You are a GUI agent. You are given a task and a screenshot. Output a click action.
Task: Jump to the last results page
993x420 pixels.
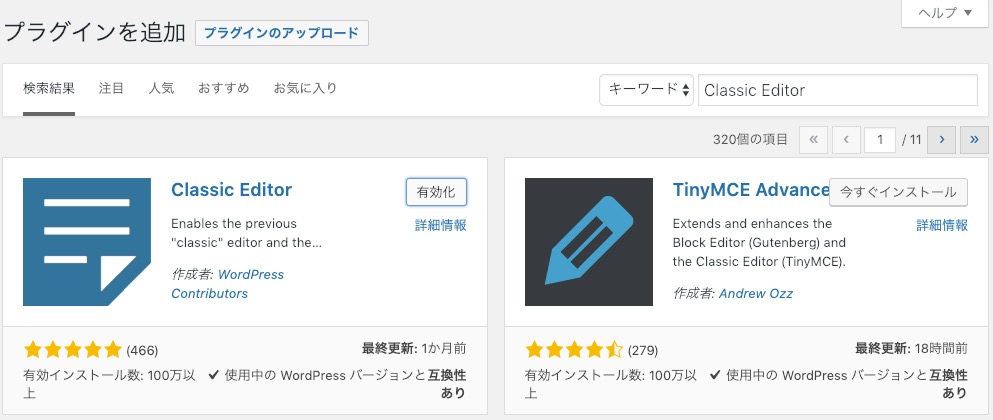pyautogui.click(x=974, y=140)
